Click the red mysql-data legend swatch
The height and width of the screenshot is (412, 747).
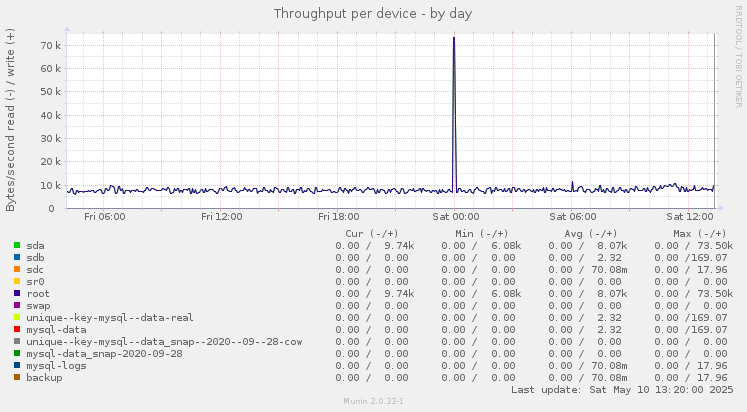point(17,329)
